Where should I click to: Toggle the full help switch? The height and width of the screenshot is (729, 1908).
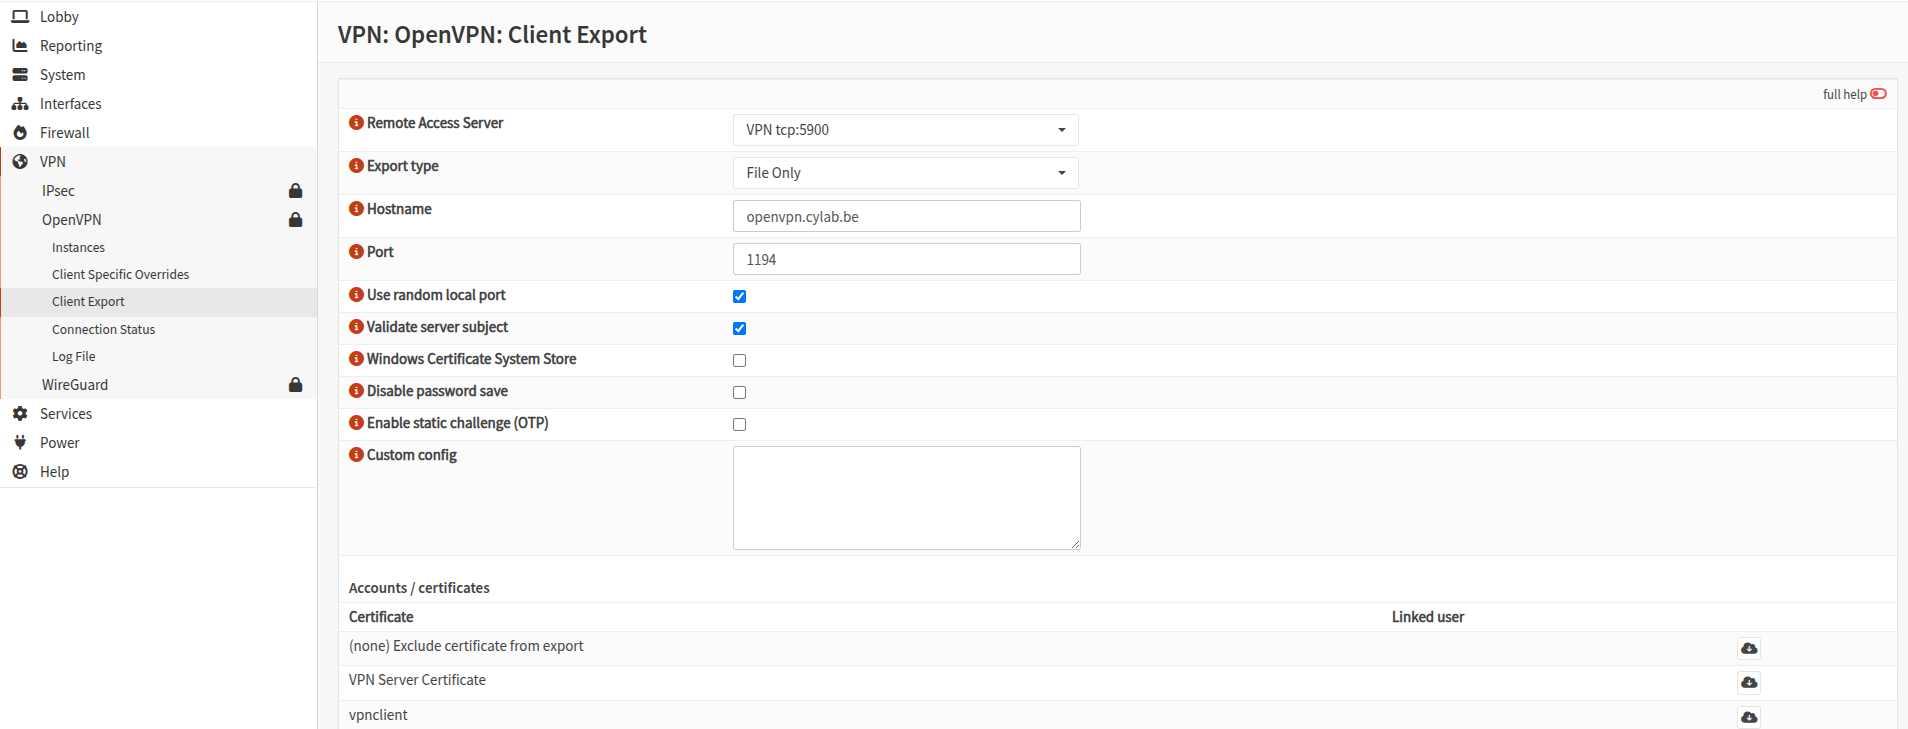click(x=1878, y=94)
